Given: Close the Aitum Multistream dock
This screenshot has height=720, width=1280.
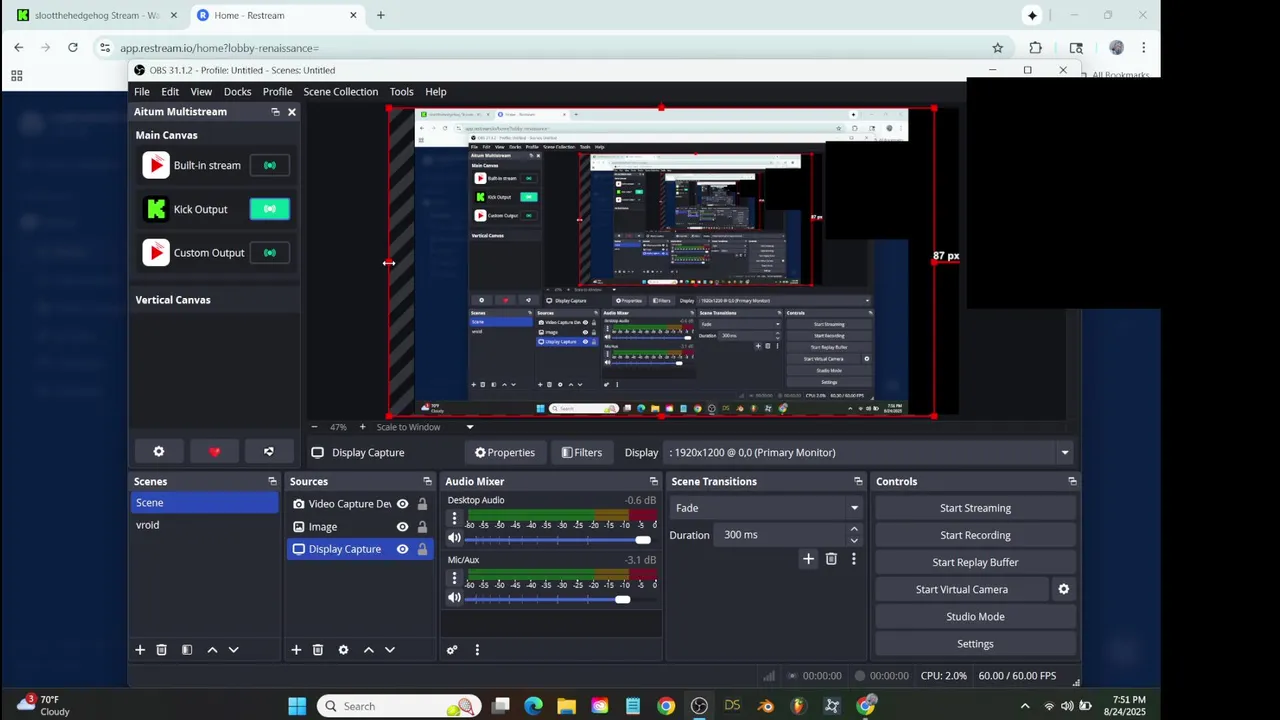Looking at the screenshot, I should [292, 112].
